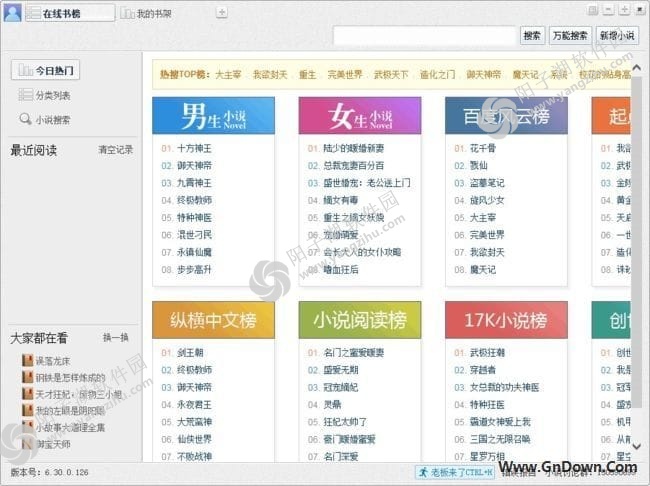The height and width of the screenshot is (486, 650).
Task: Click book icon next to 小故事大道理全集
Action: tap(27, 426)
